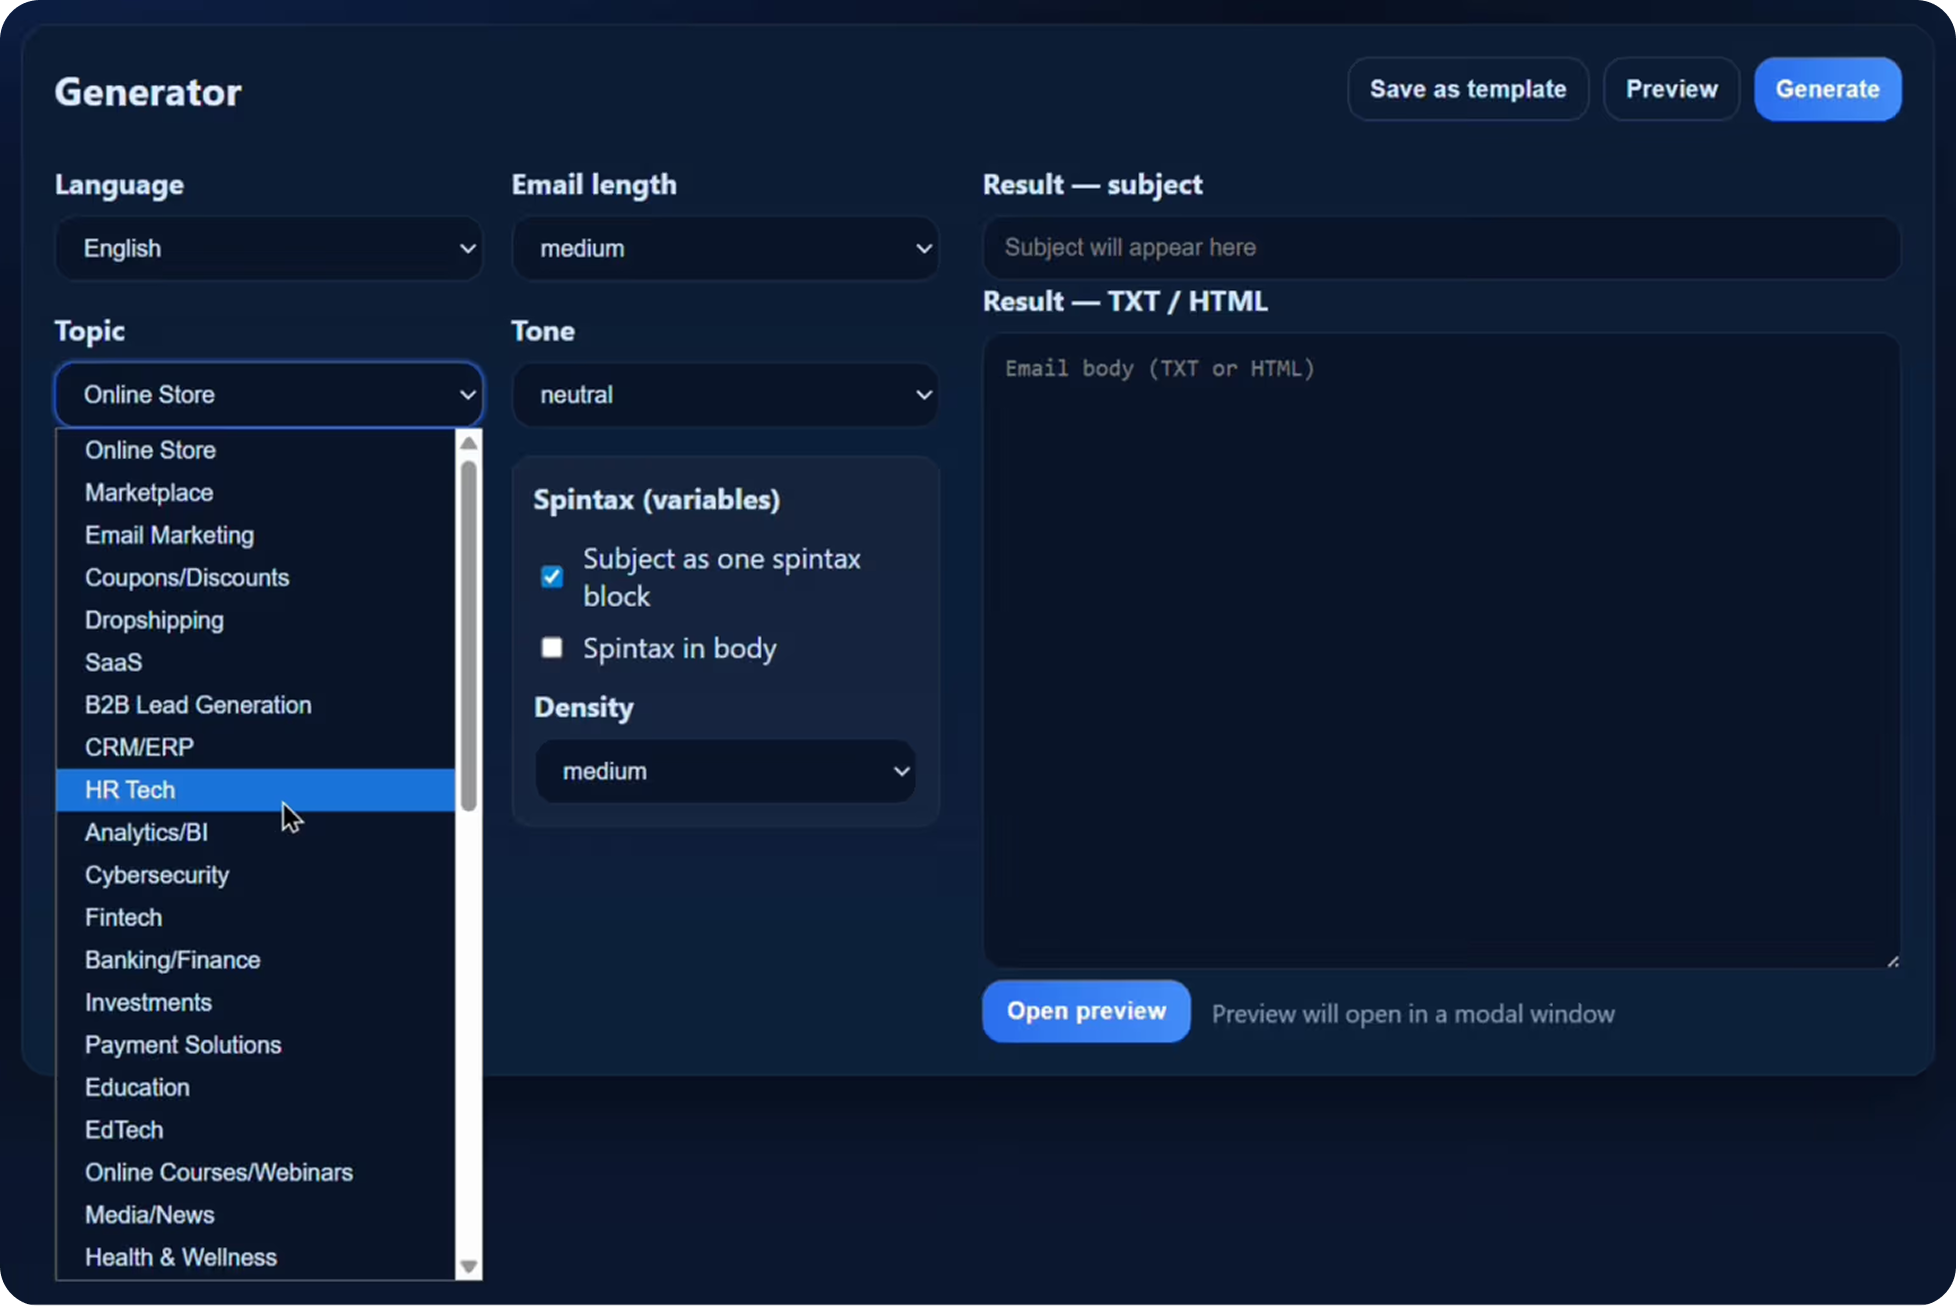Select B2B Lead Generation option
The width and height of the screenshot is (1956, 1306).
[198, 705]
